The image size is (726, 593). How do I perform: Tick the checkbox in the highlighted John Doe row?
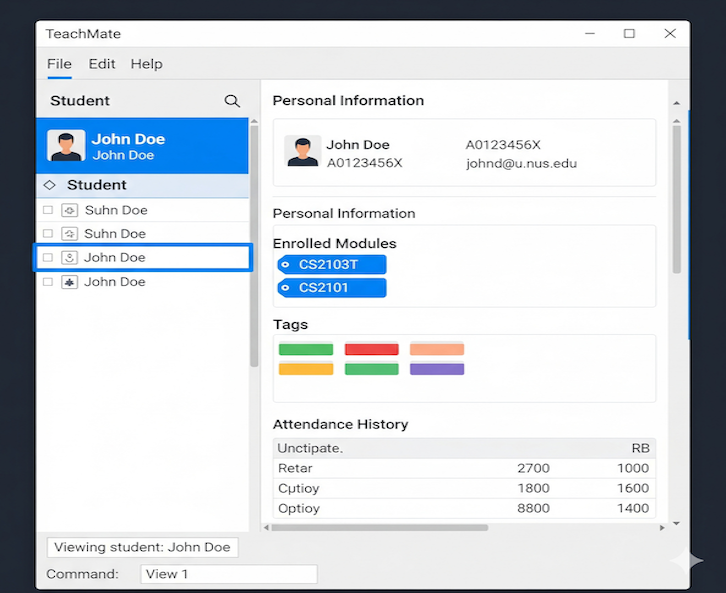point(48,258)
